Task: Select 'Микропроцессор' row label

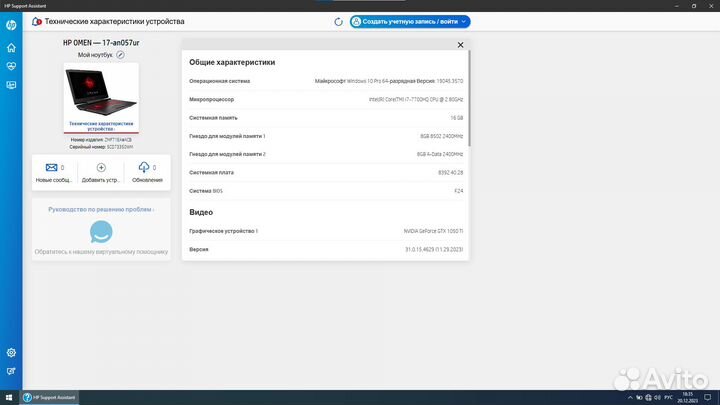Action: [x=212, y=100]
